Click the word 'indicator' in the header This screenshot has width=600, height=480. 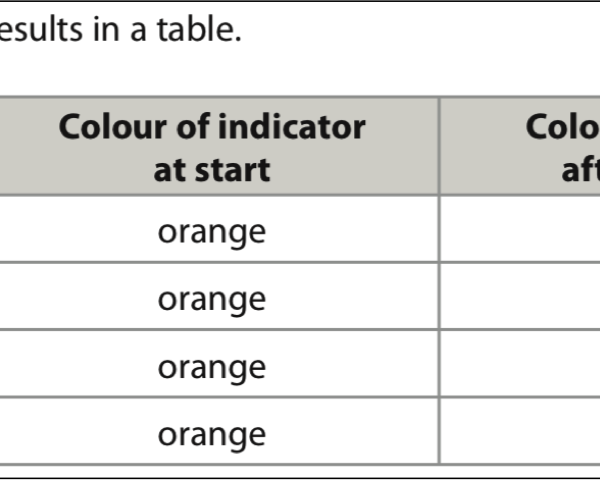tap(292, 127)
